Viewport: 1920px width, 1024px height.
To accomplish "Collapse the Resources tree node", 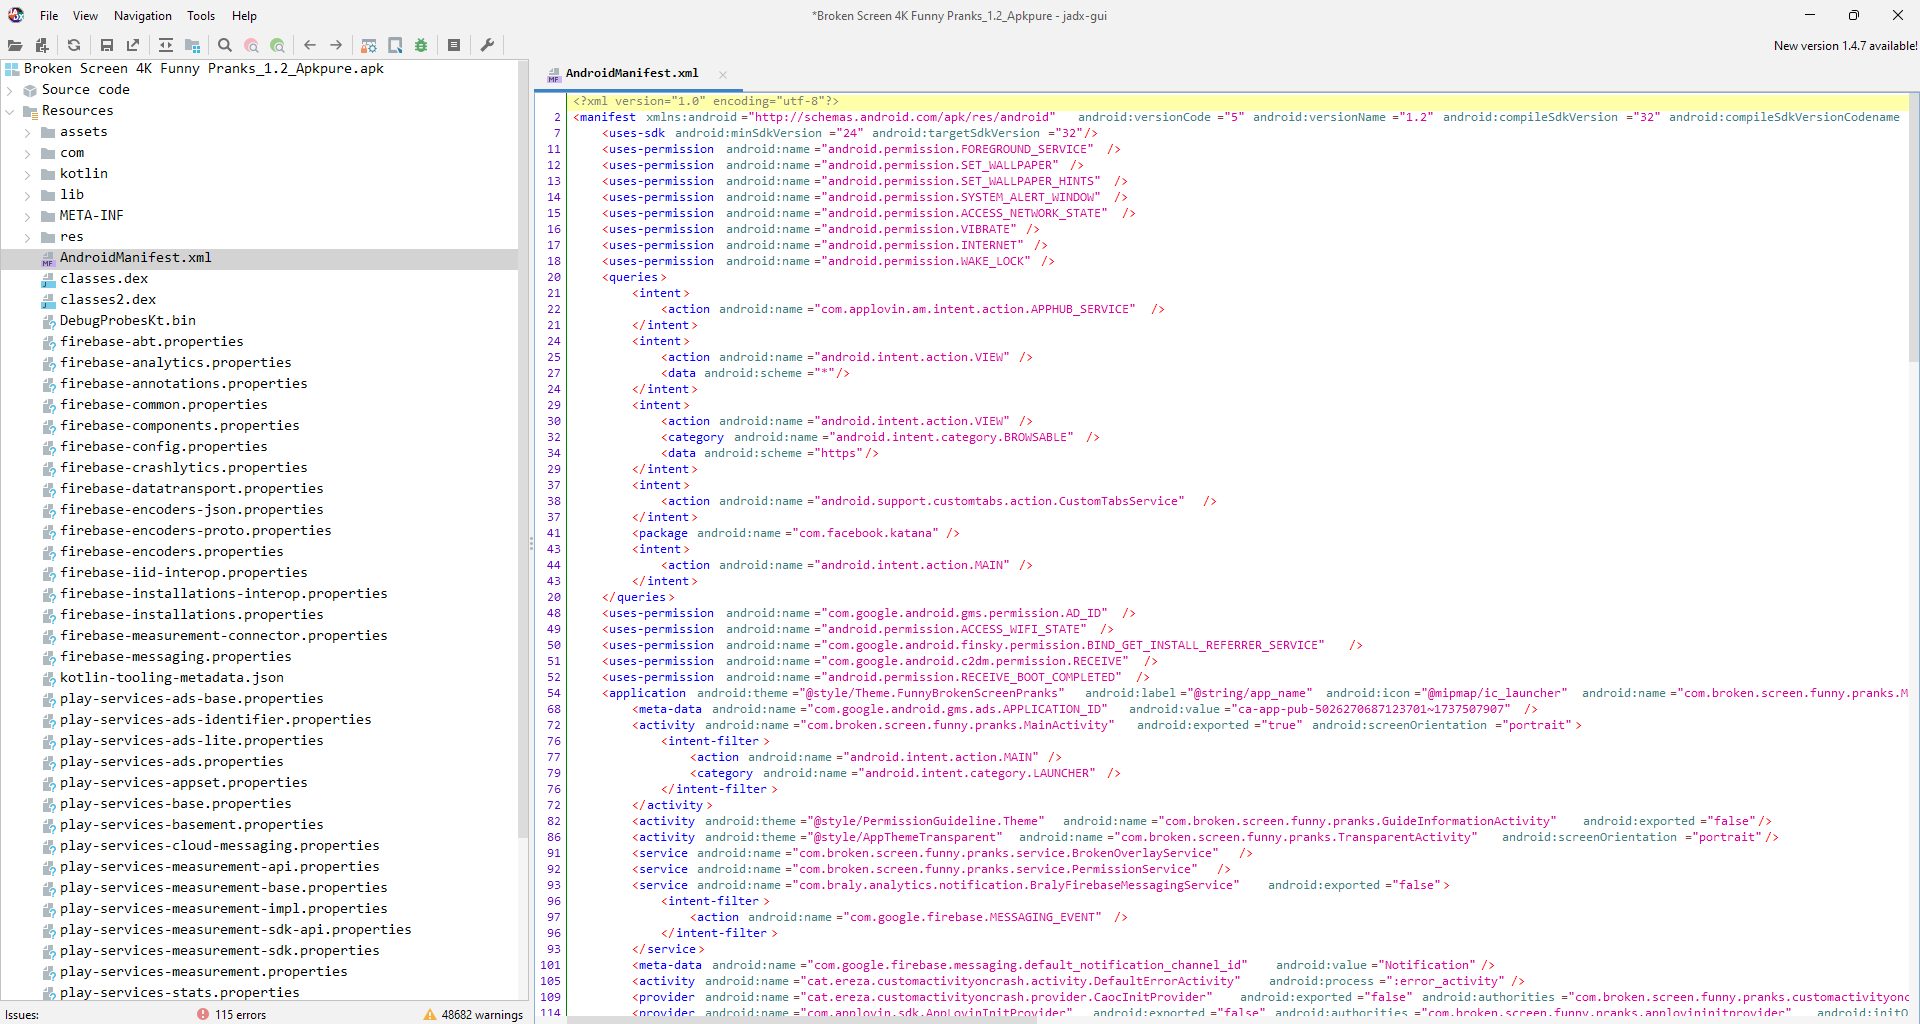I will point(10,111).
